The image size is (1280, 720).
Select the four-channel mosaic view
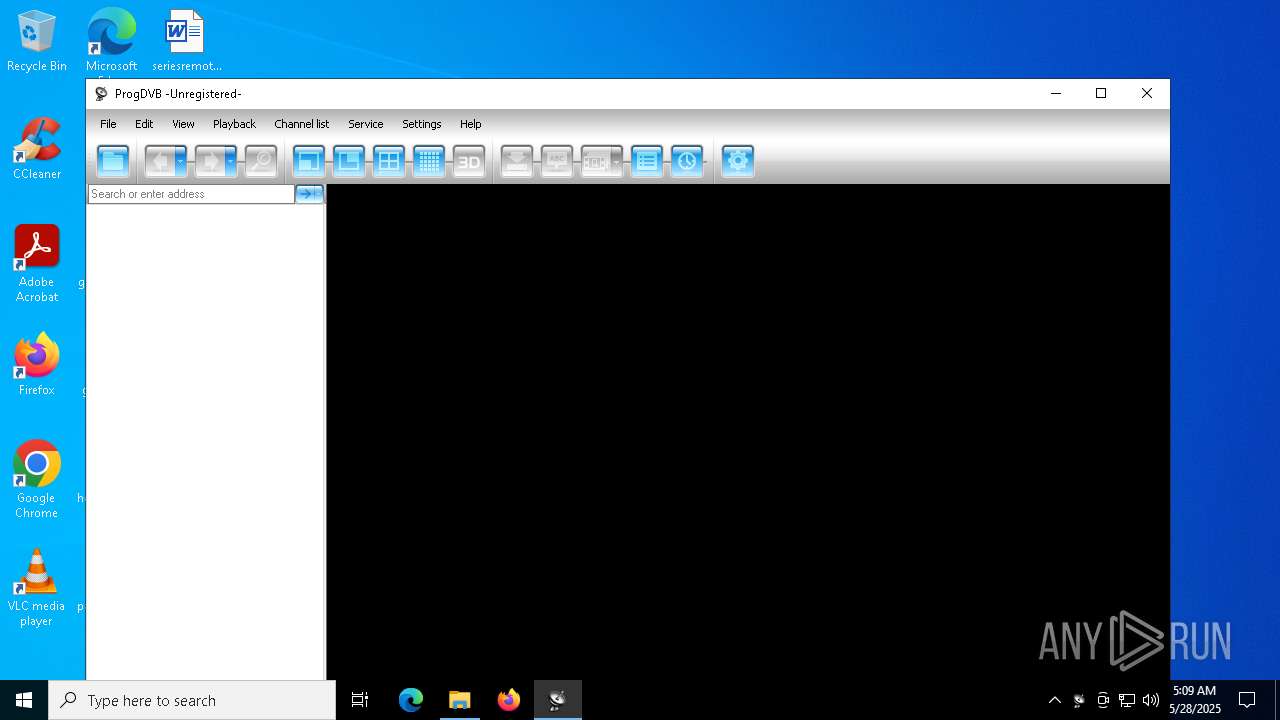[x=389, y=161]
